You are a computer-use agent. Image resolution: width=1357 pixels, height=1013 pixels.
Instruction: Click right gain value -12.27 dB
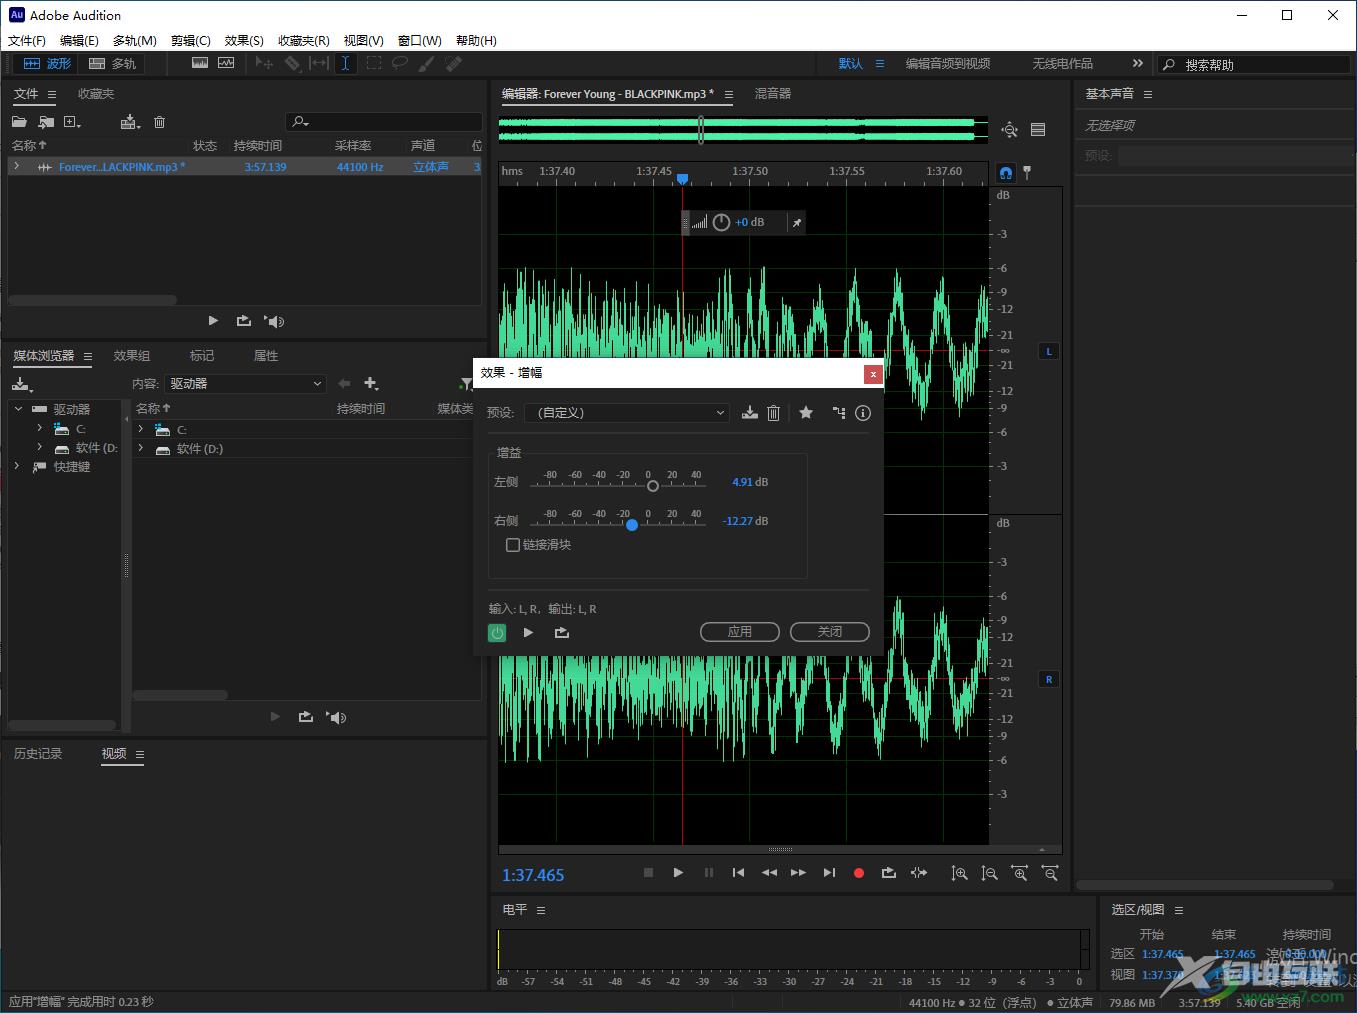coord(746,521)
